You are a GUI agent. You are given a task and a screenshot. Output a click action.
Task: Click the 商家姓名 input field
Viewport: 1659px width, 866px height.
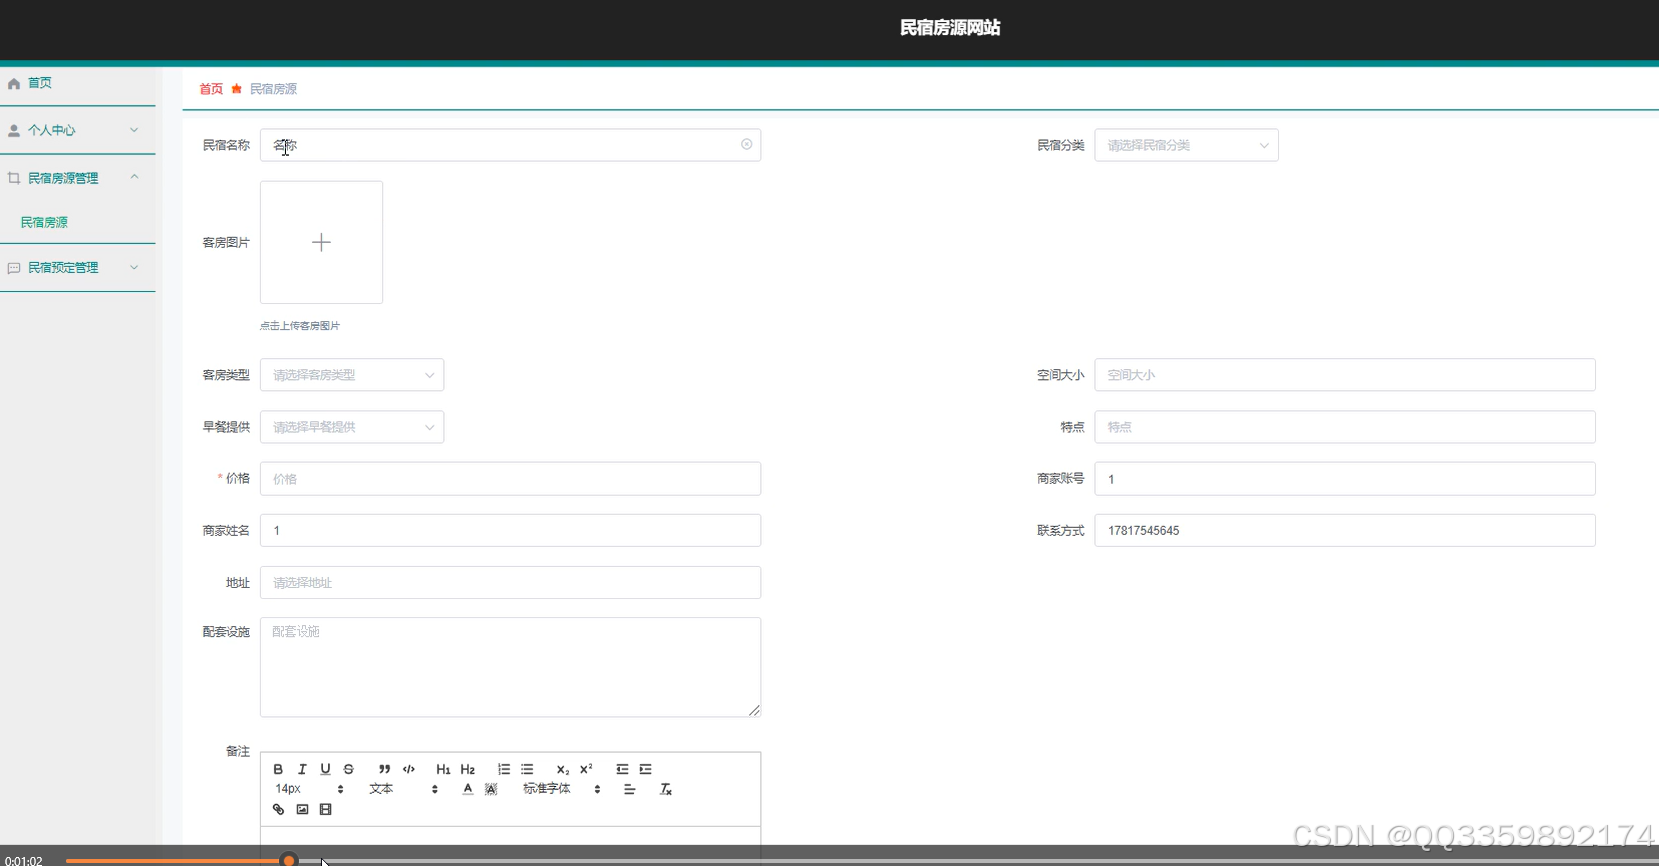click(x=510, y=530)
